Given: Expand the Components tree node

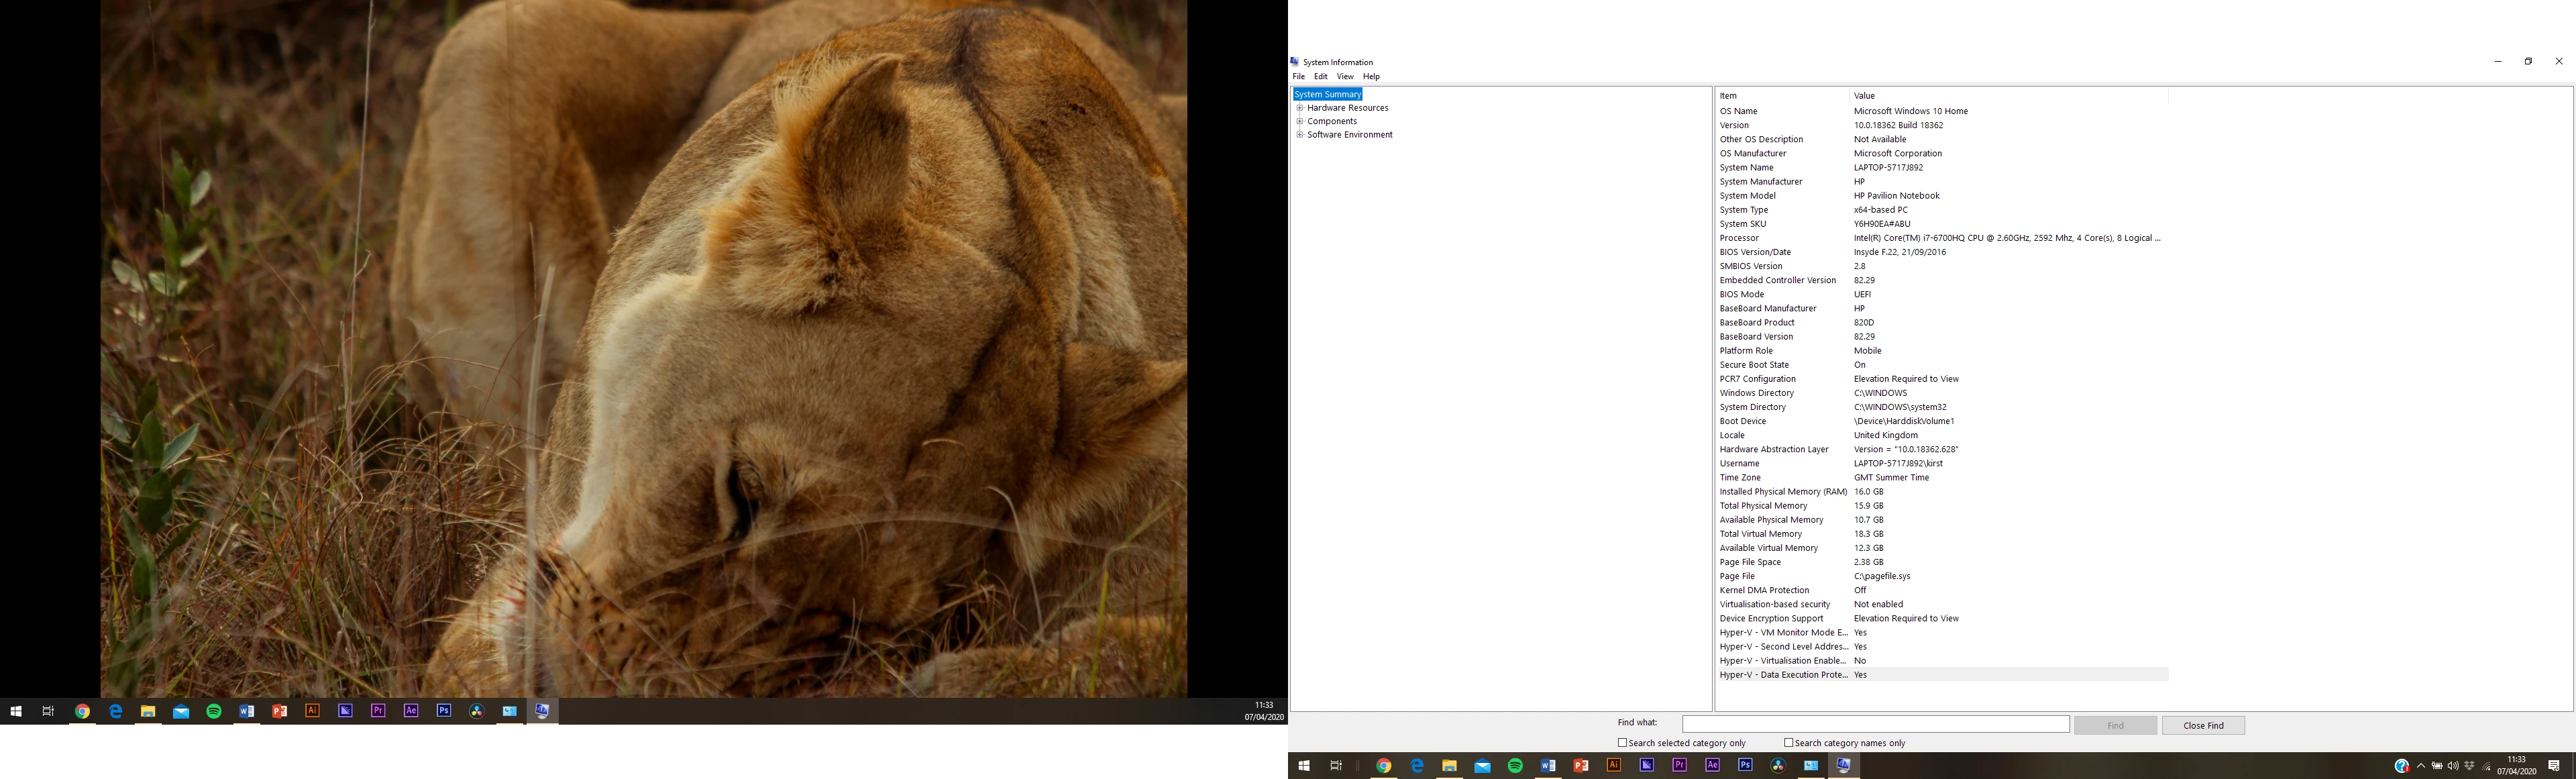Looking at the screenshot, I should click(x=1300, y=121).
